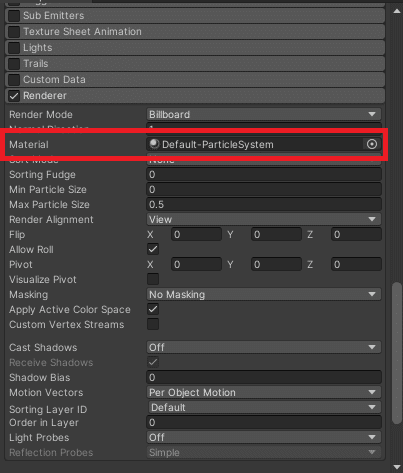Open the Sorting Layer ID dropdown
The width and height of the screenshot is (403, 473).
click(x=264, y=407)
